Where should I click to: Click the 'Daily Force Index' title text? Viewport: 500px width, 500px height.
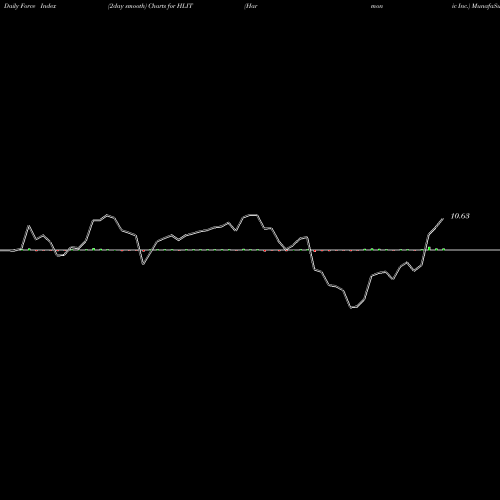[x=30, y=6]
